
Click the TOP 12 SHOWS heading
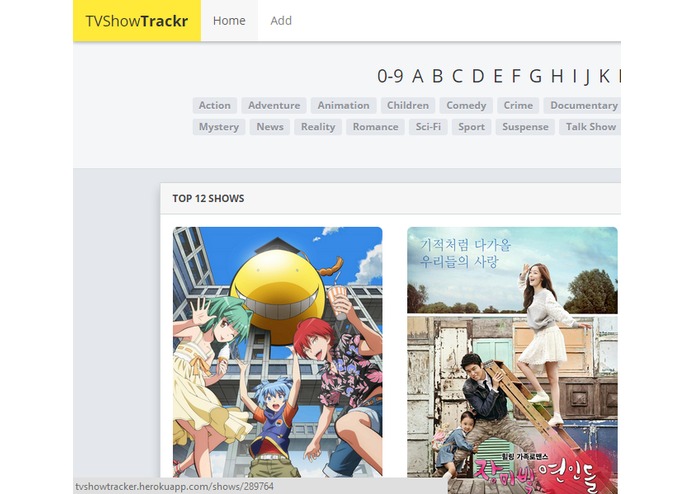(208, 198)
